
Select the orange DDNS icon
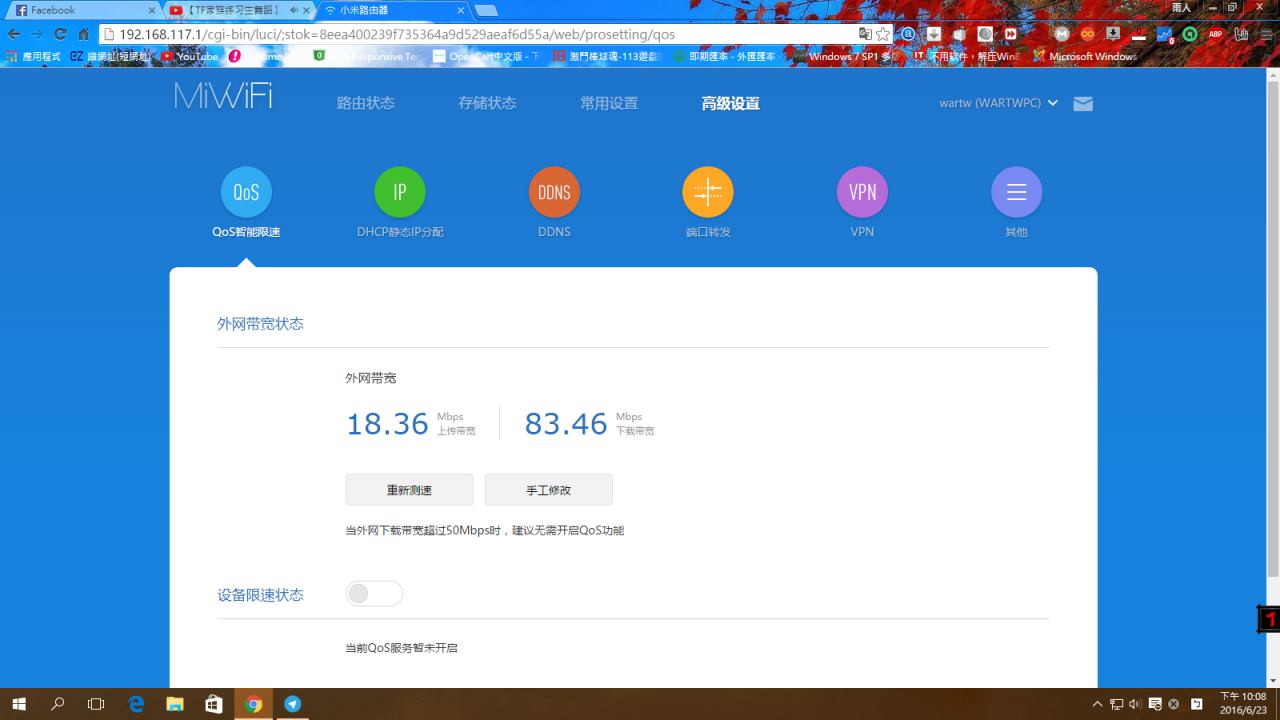(x=554, y=192)
